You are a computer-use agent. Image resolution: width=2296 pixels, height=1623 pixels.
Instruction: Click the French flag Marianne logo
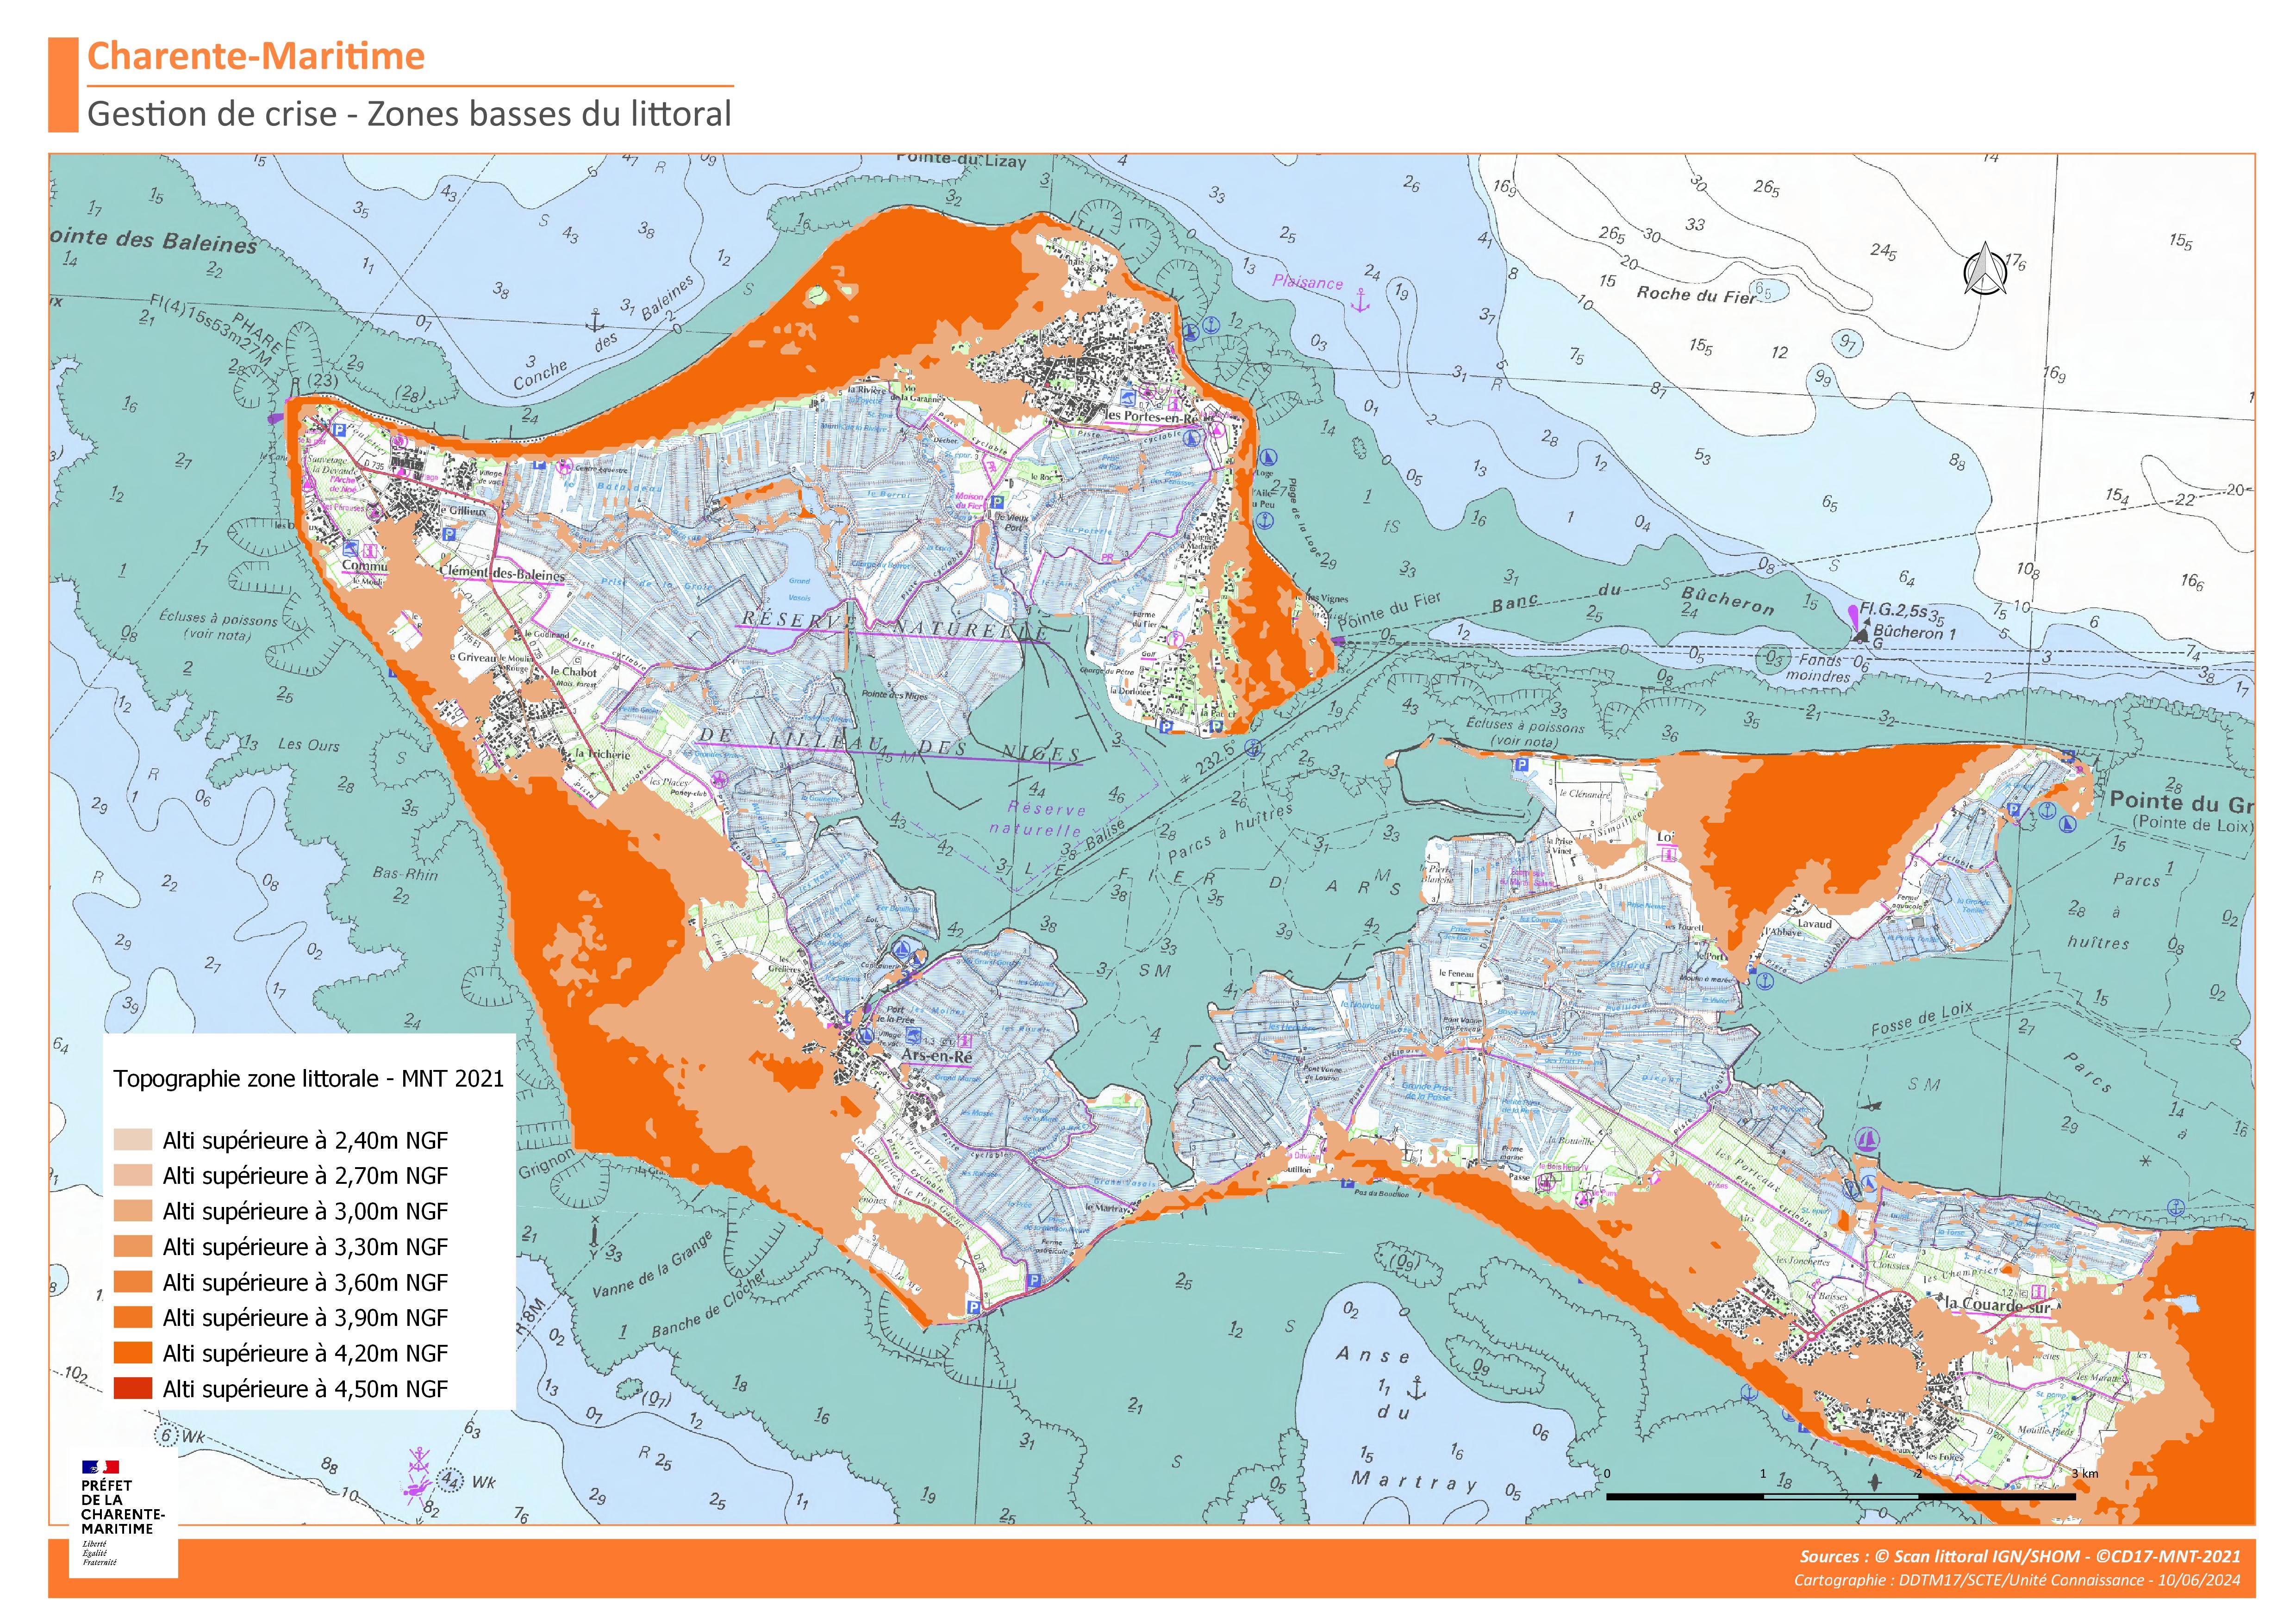coord(100,1467)
